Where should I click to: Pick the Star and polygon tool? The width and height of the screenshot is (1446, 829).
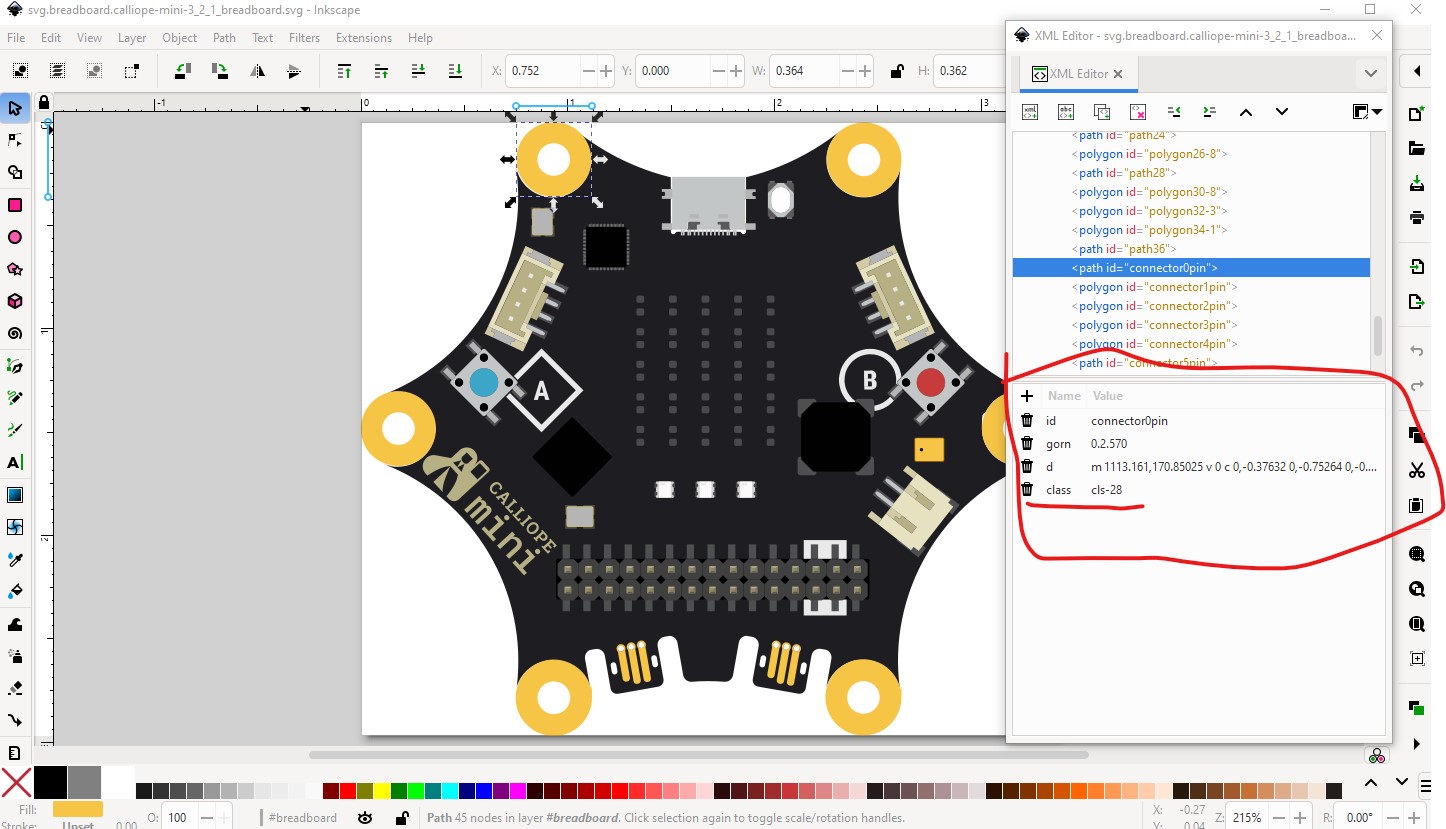tap(15, 269)
